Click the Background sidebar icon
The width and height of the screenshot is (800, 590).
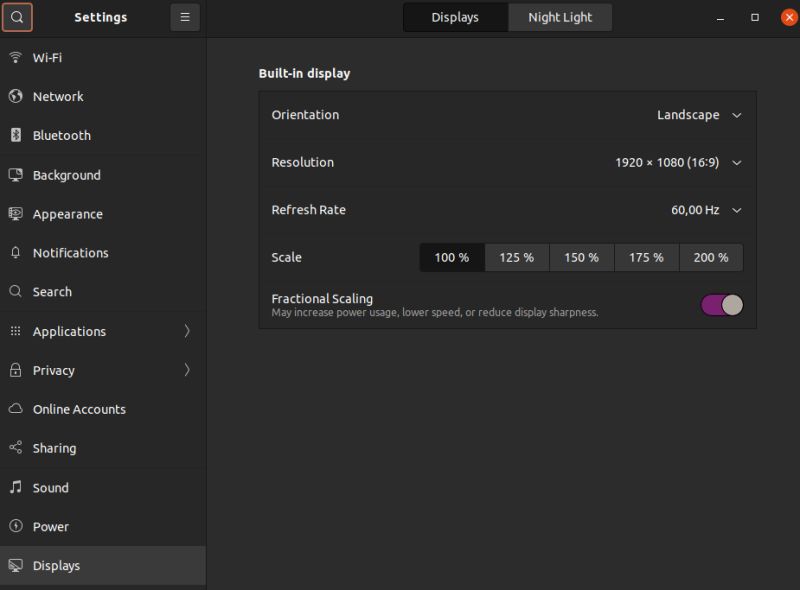tap(17, 174)
